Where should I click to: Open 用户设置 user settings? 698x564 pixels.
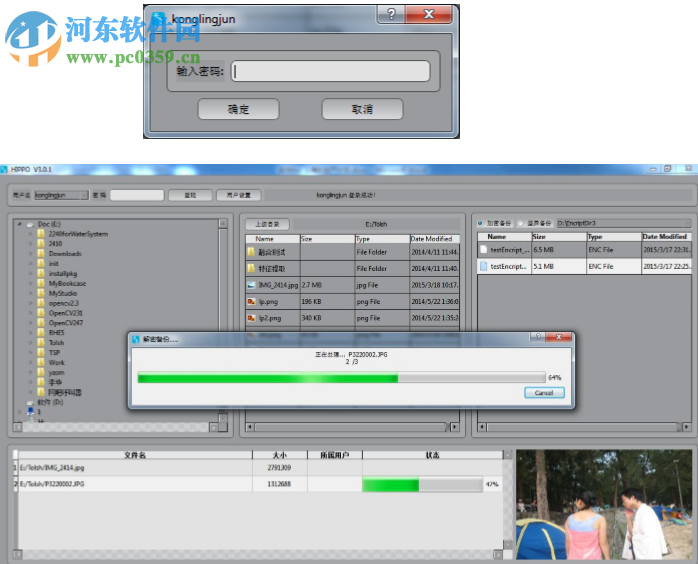point(239,195)
